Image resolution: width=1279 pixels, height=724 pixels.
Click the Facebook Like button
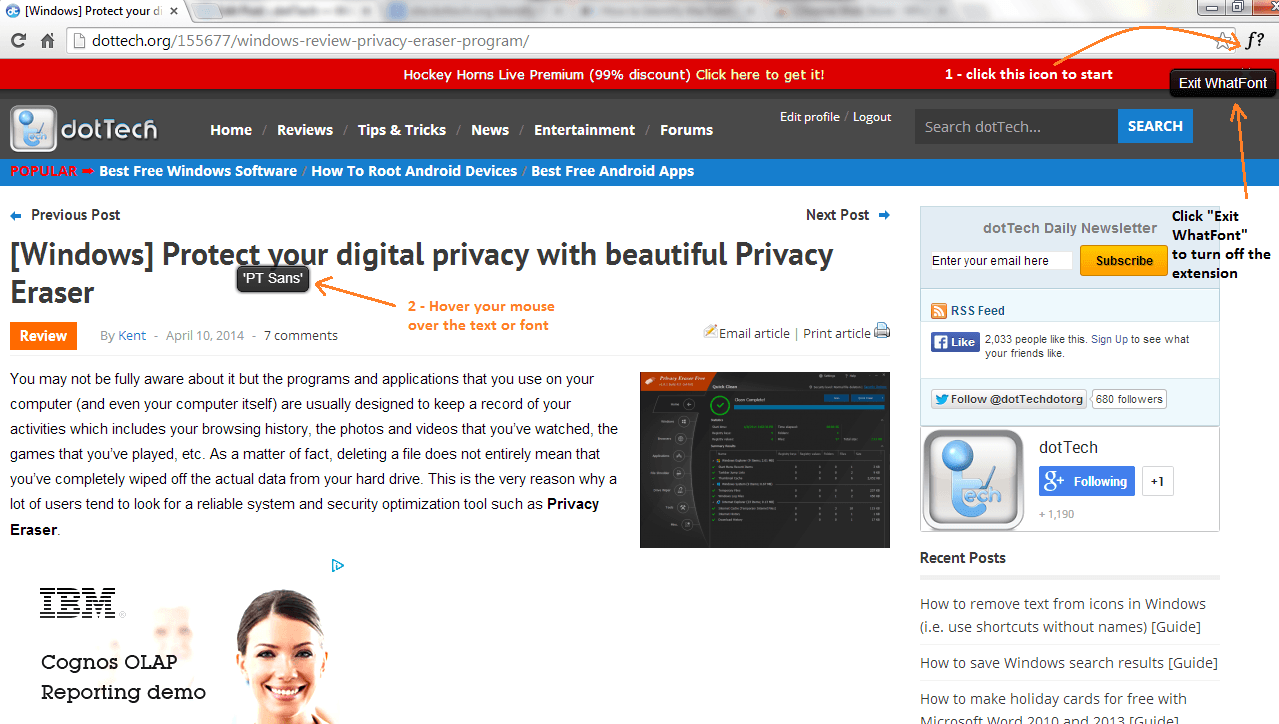click(x=955, y=342)
